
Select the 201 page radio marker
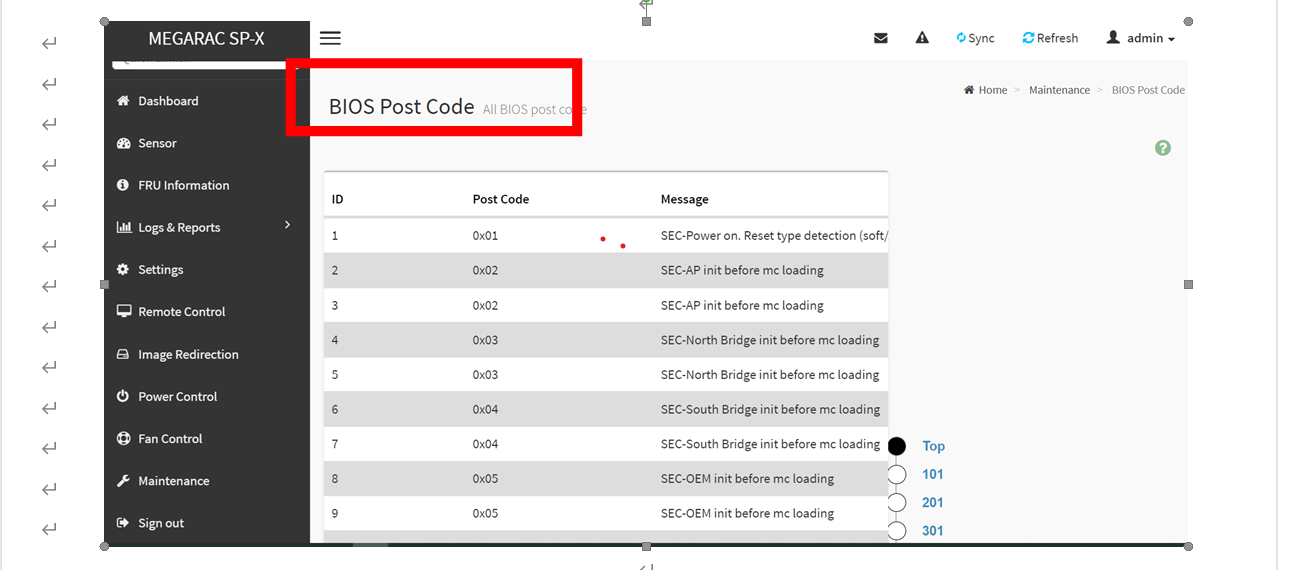point(897,502)
